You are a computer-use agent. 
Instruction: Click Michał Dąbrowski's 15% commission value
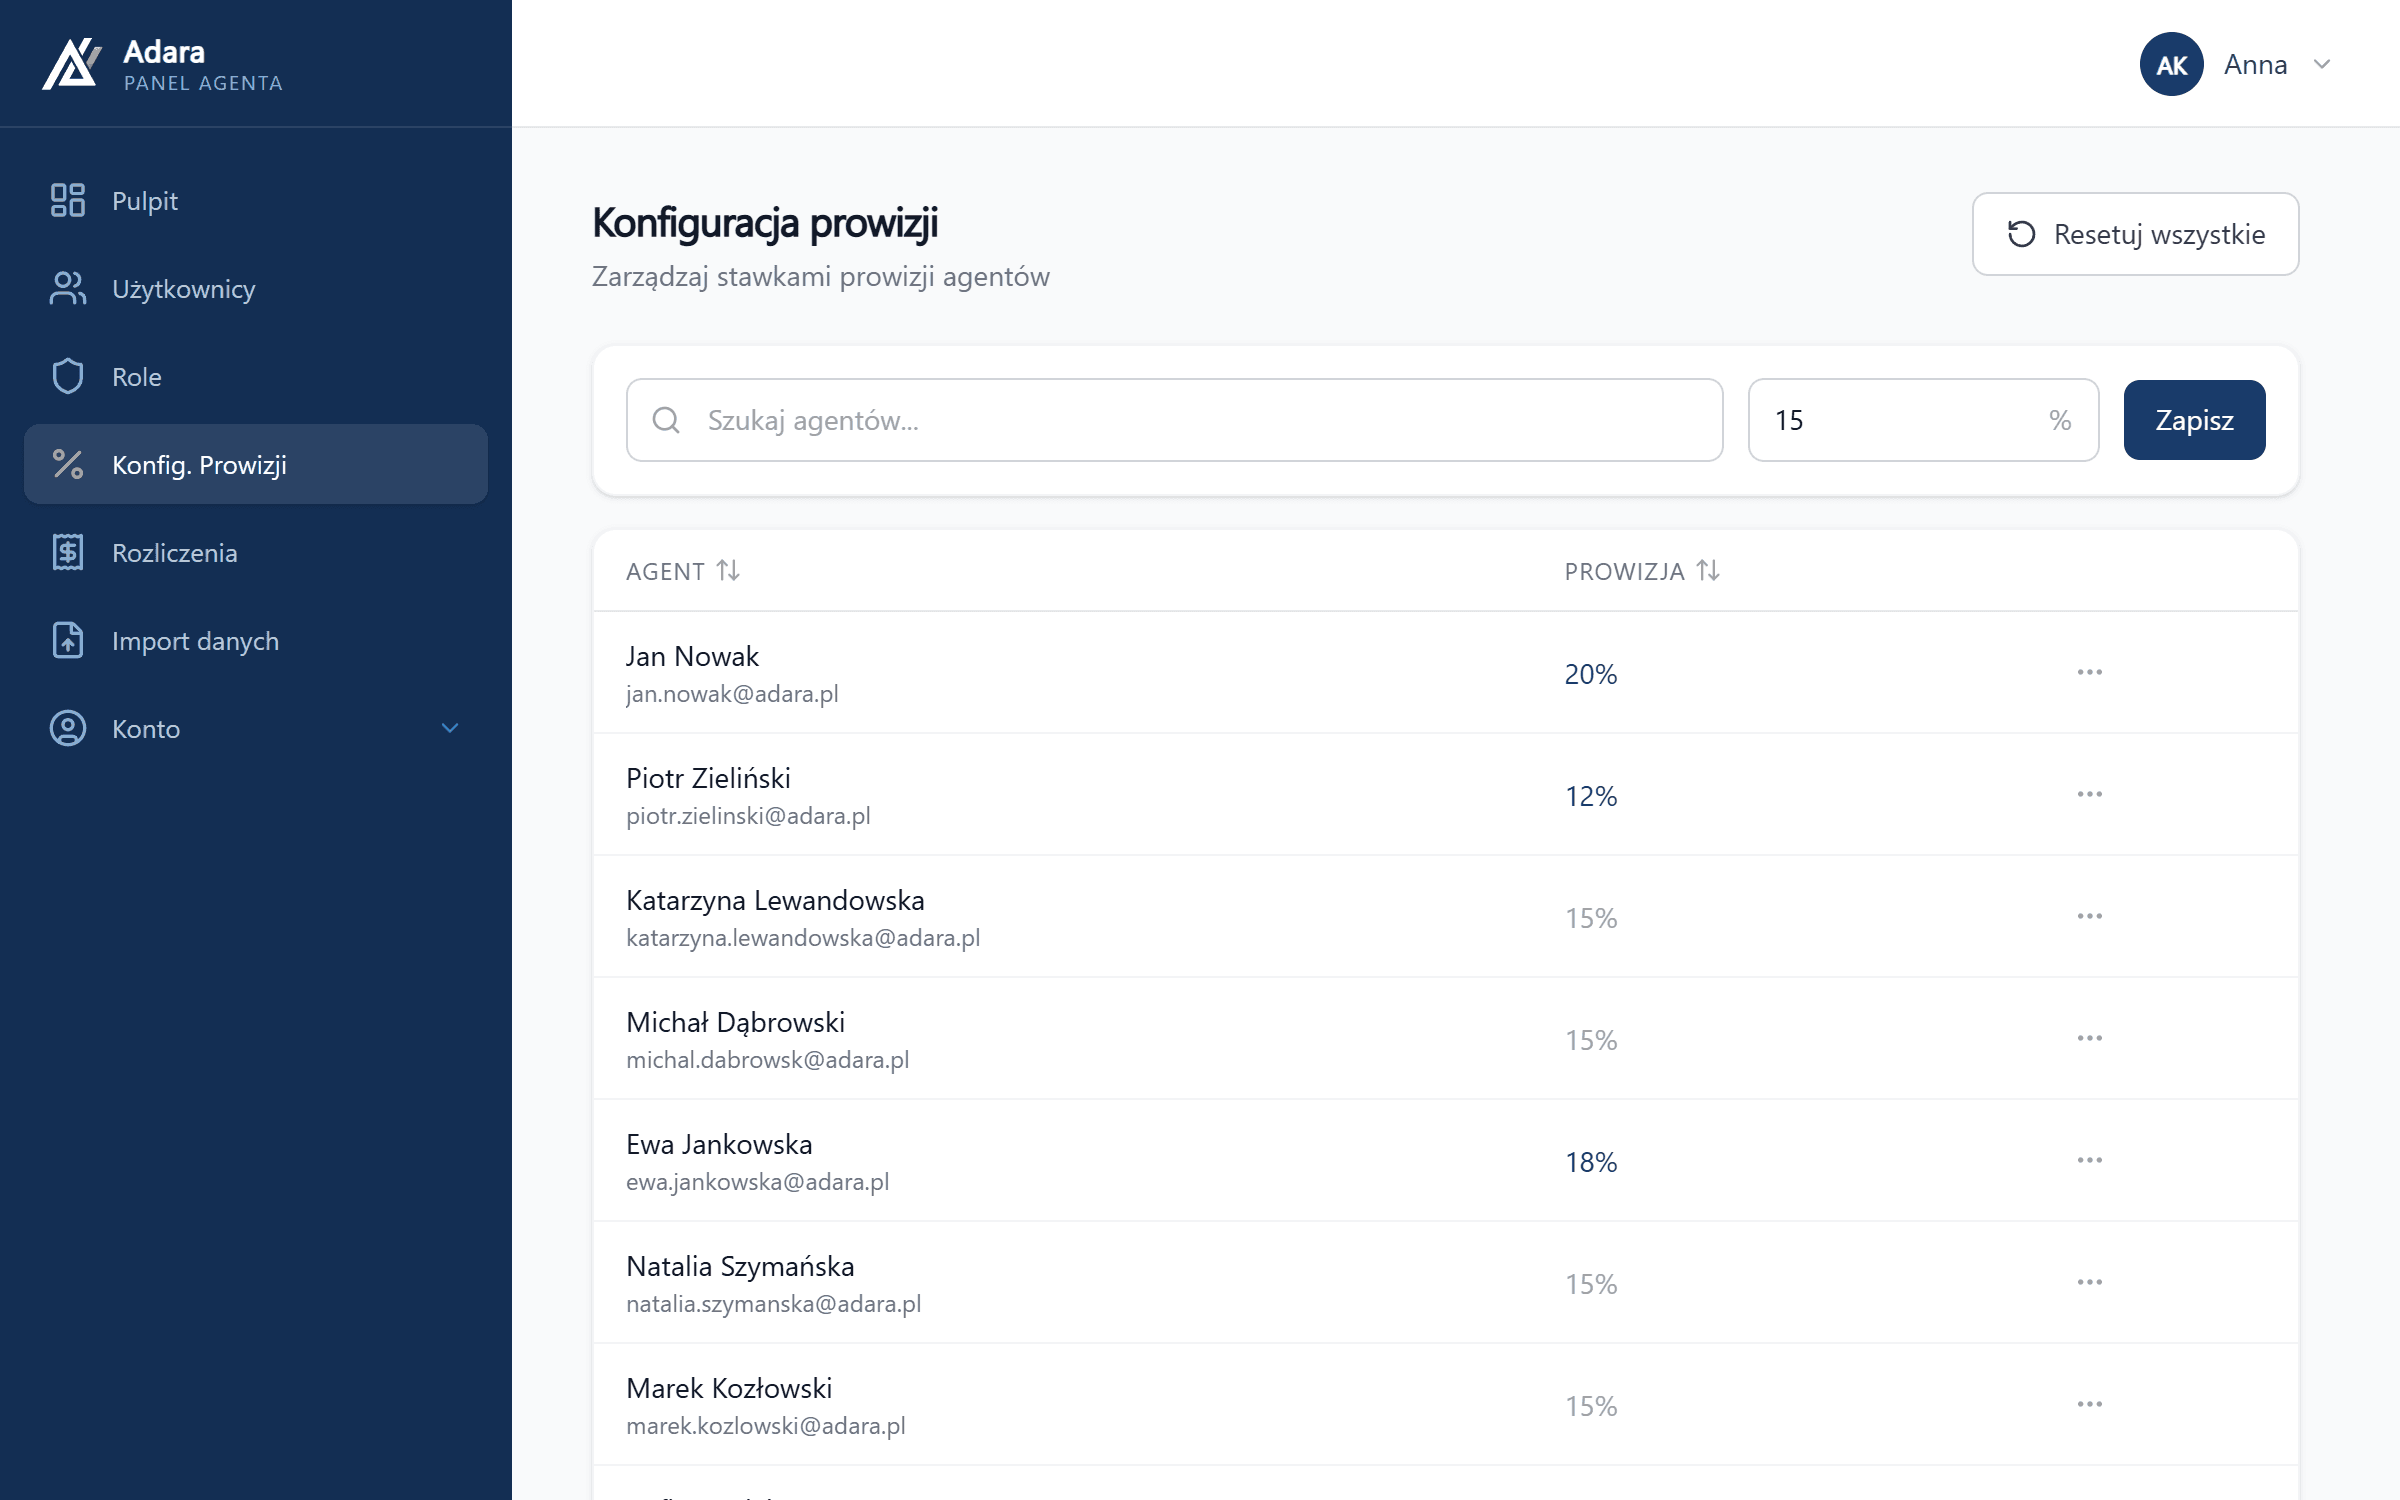tap(1591, 1040)
